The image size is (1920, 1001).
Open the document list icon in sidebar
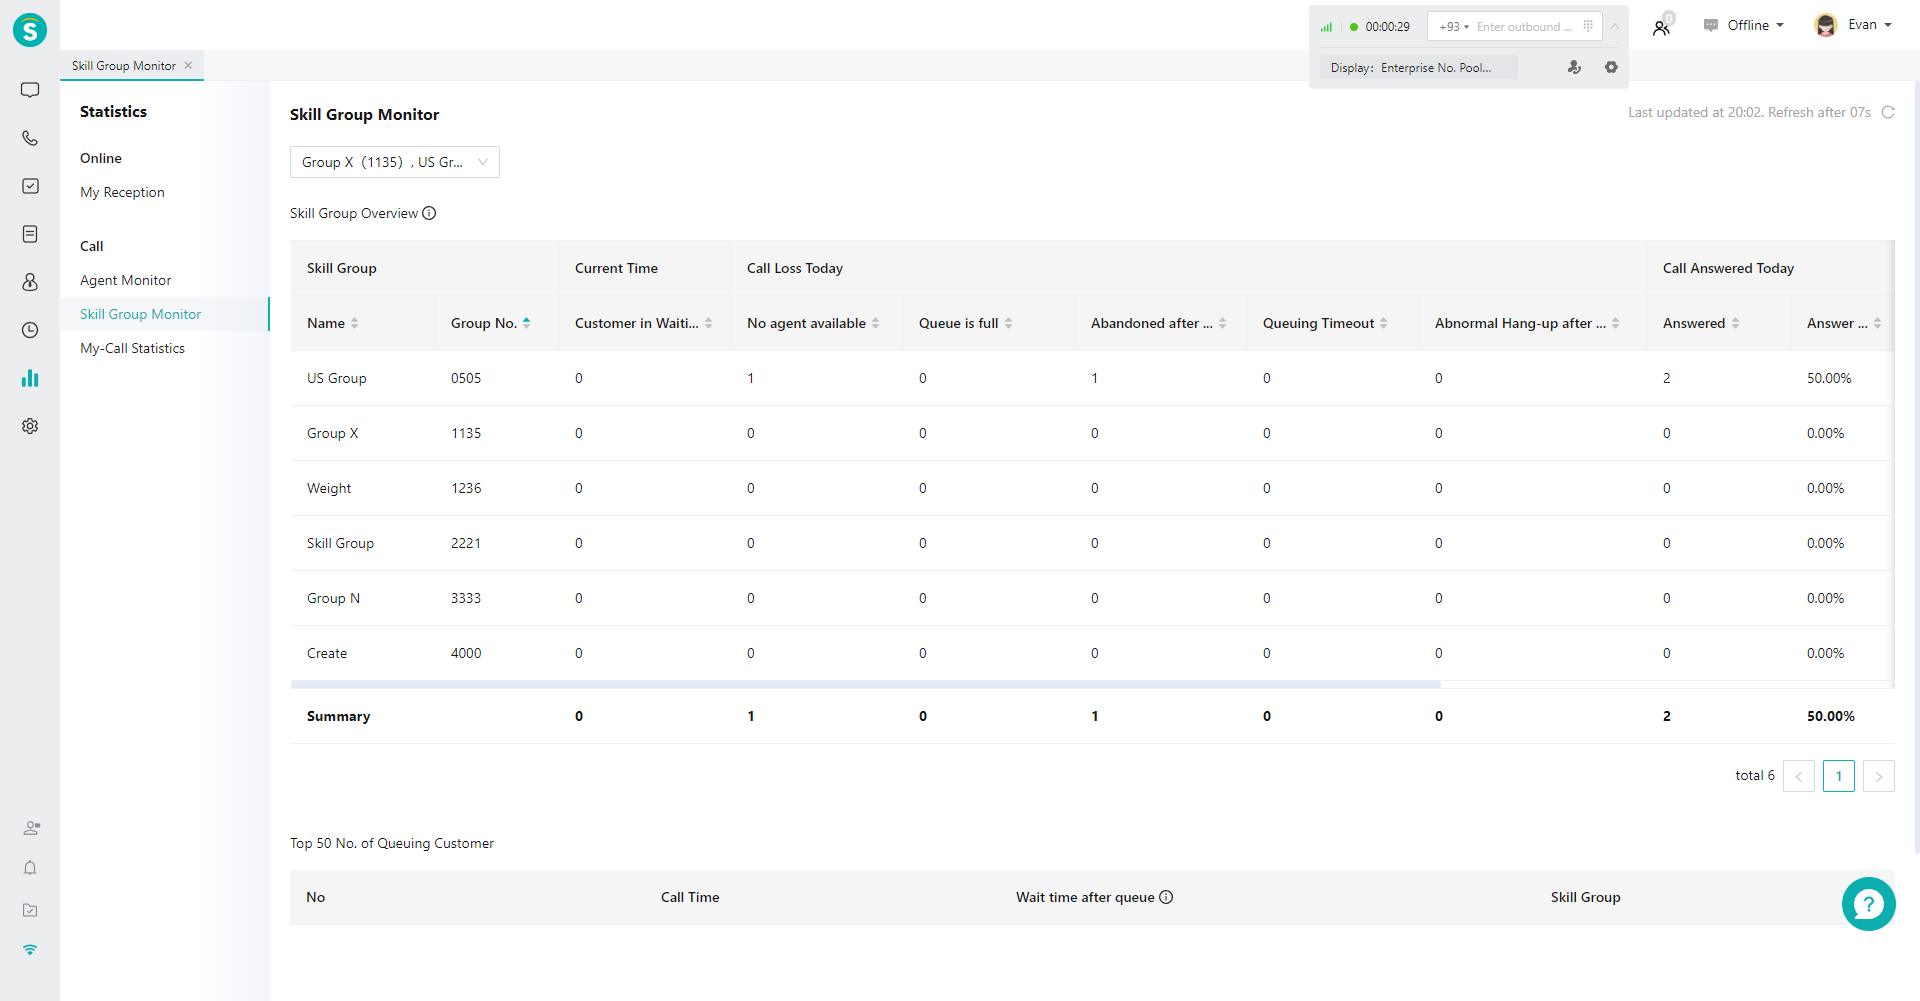pos(30,234)
